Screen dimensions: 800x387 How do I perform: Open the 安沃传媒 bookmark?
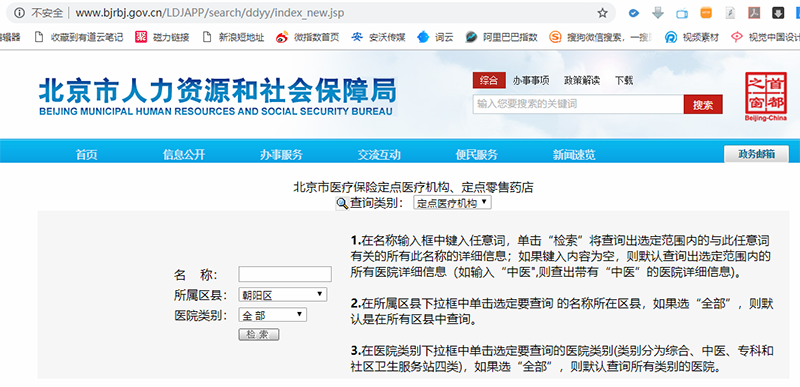[x=378, y=37]
